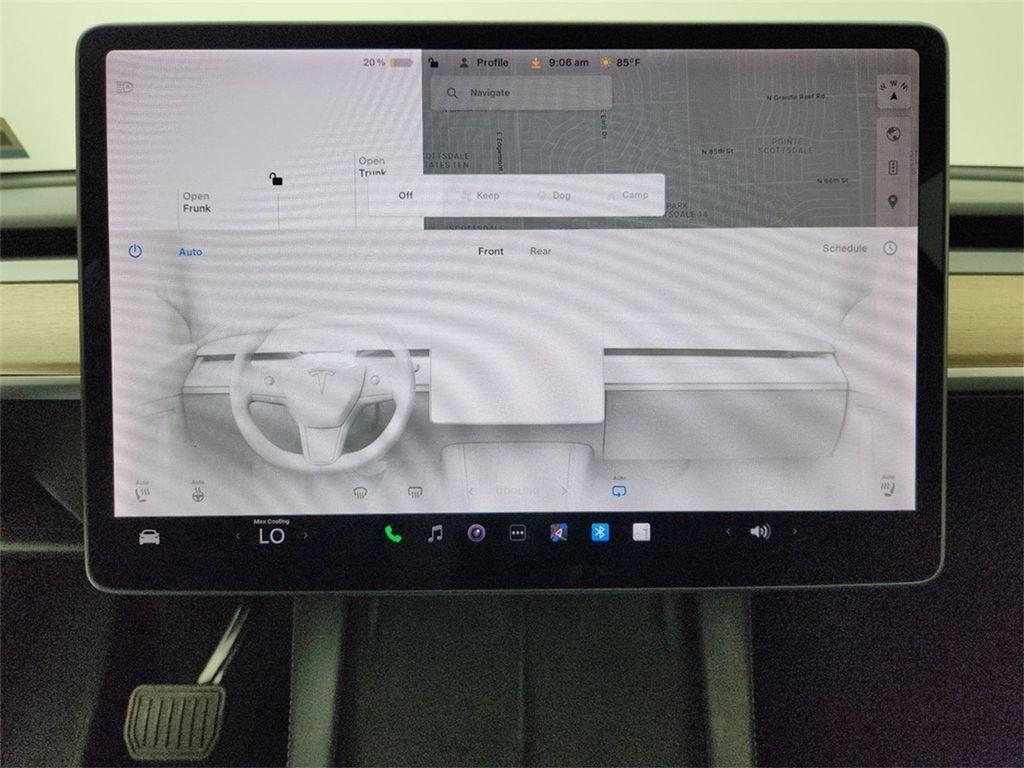Tap the left chevron beside the temperature
1024x768 pixels.
tap(236, 535)
